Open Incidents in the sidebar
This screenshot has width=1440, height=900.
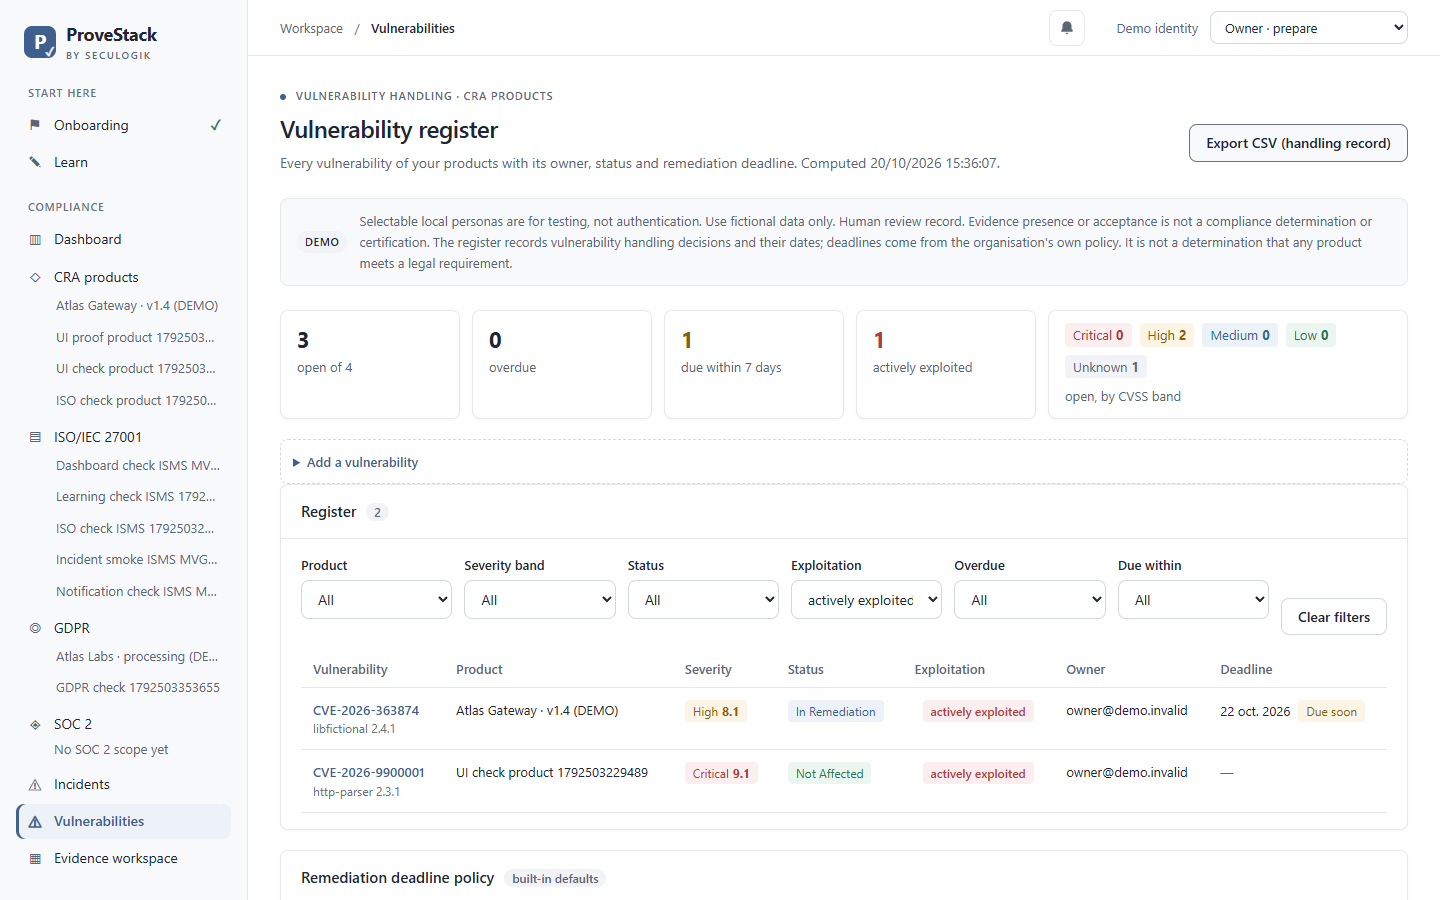[x=124, y=785]
